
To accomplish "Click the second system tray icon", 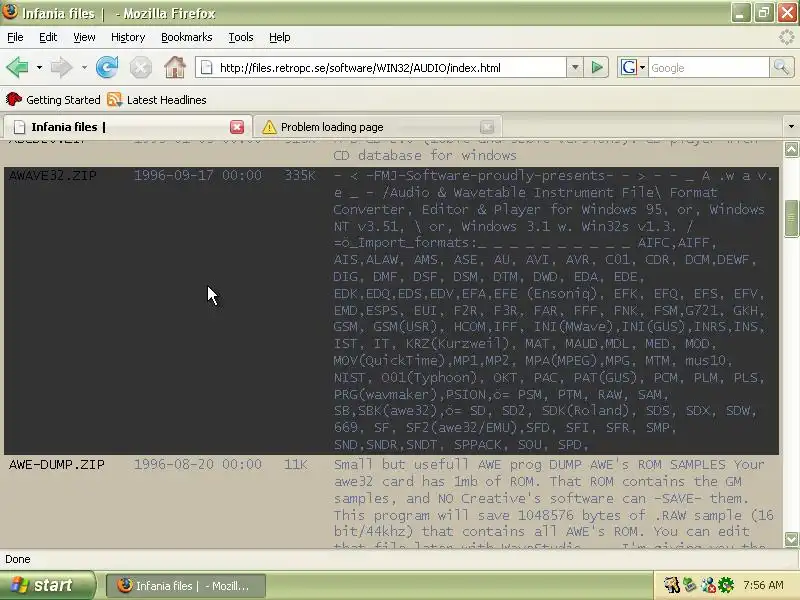I will click(690, 585).
